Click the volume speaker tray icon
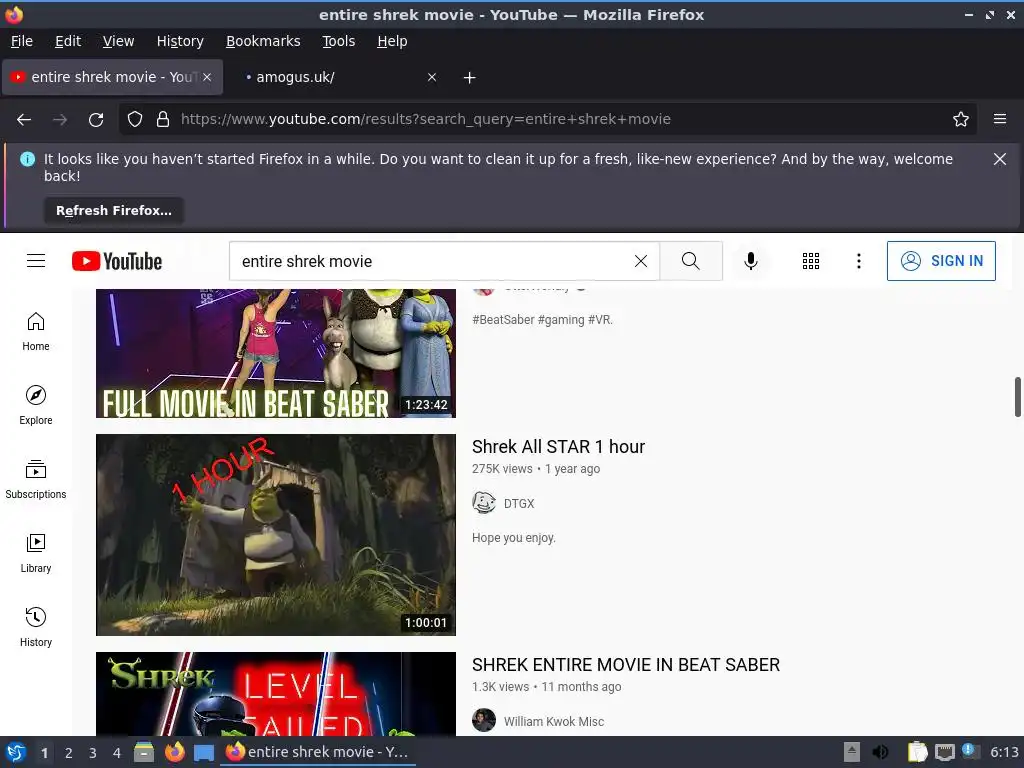This screenshot has height=768, width=1024. (880, 752)
